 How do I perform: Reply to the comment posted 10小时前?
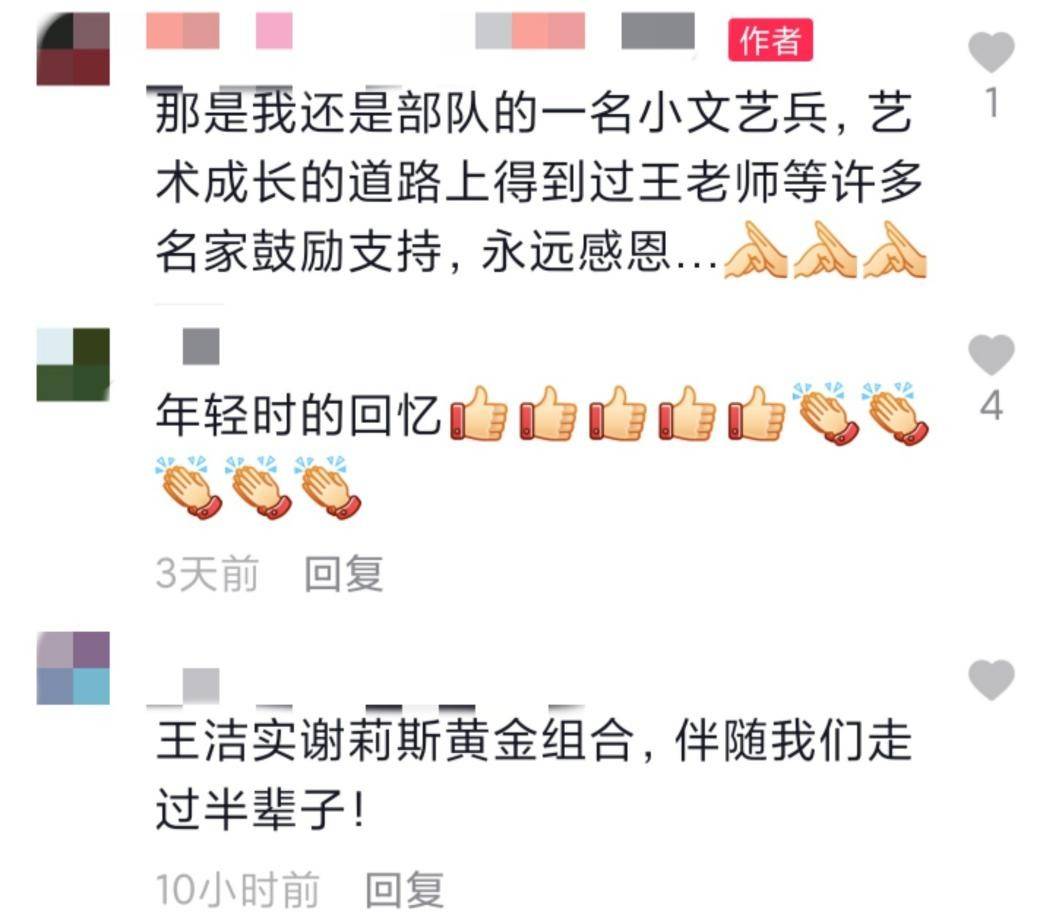point(404,890)
